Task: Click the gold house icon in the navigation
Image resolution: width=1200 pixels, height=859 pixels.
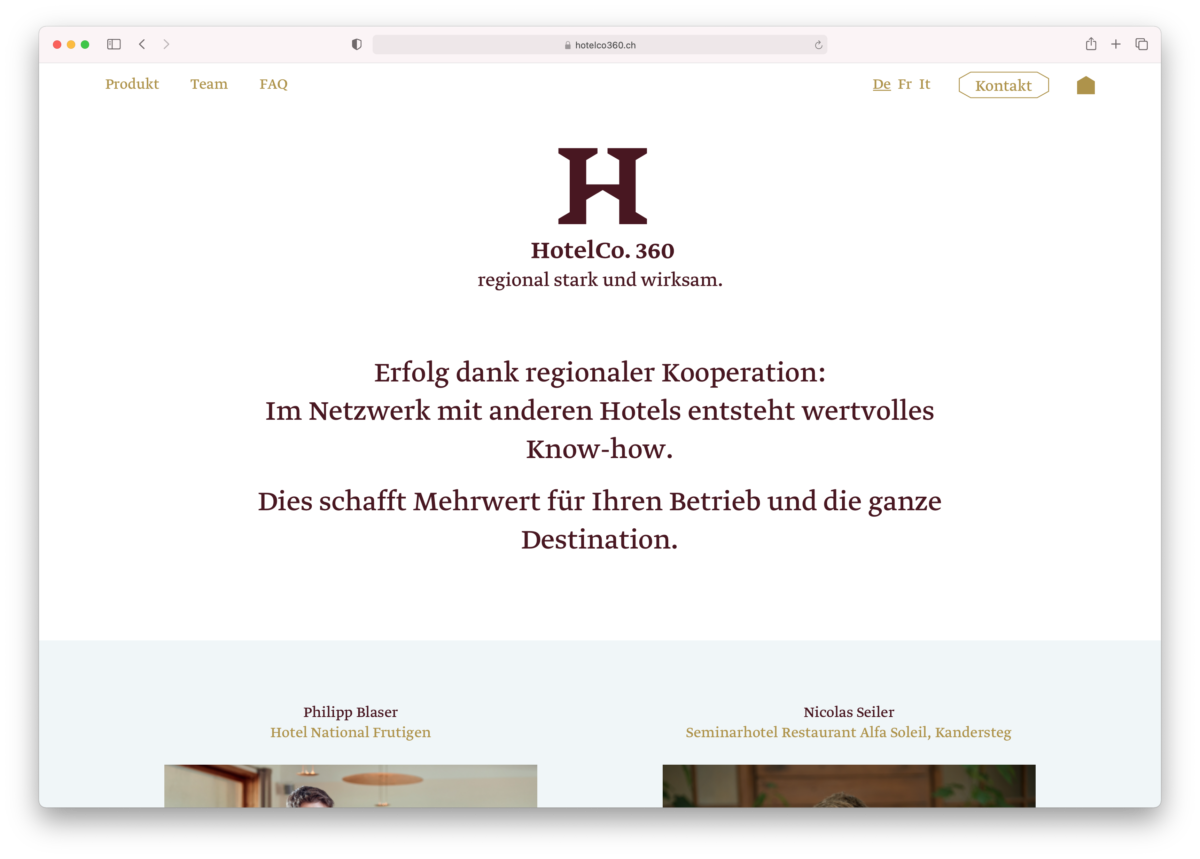Action: (1085, 85)
